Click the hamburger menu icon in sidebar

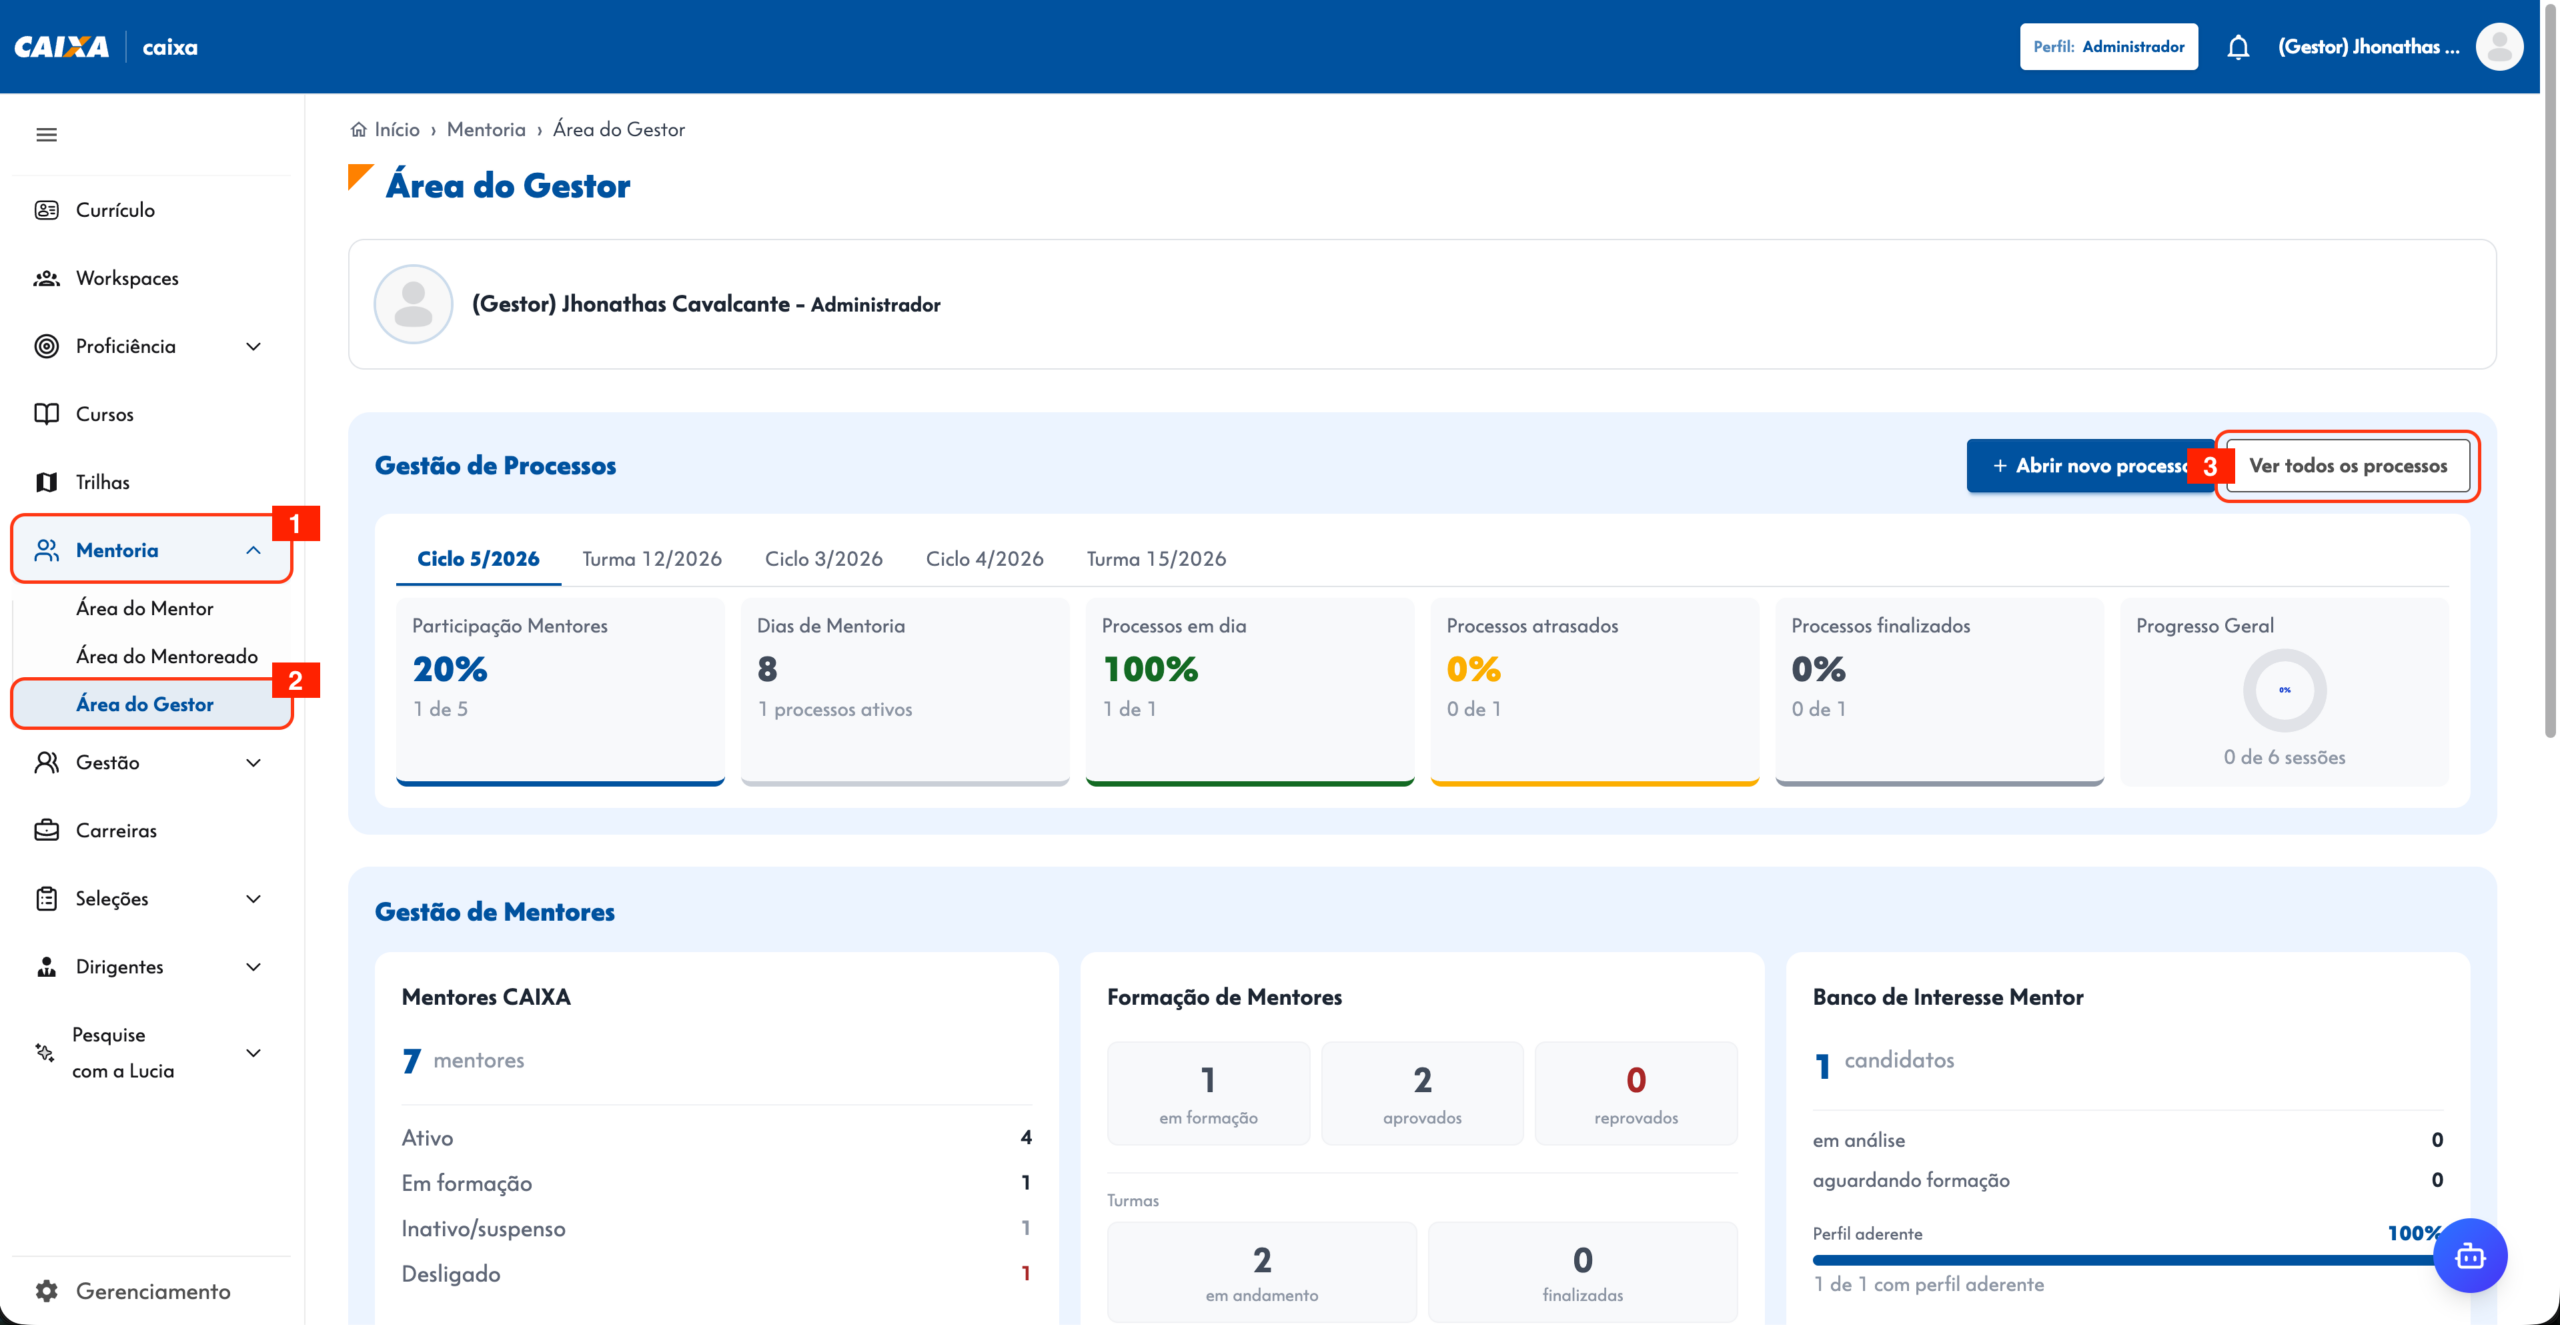pyautogui.click(x=46, y=135)
